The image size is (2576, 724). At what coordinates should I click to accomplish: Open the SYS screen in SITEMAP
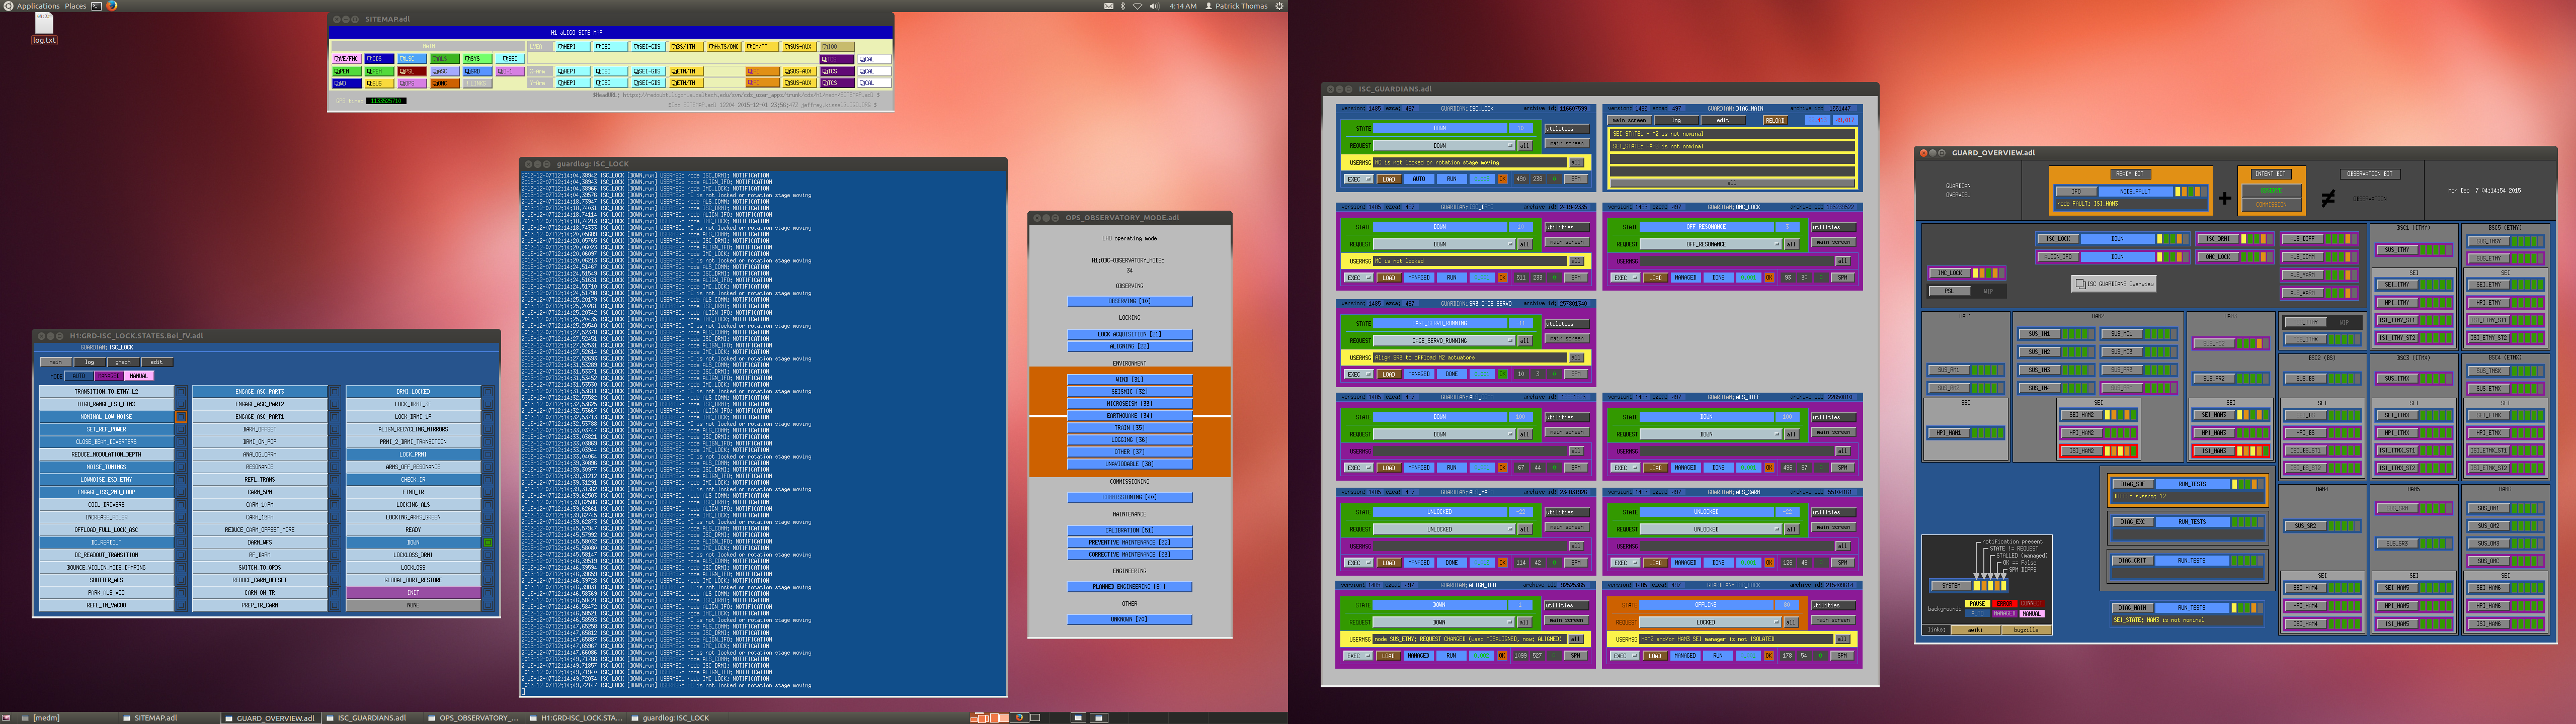478,59
